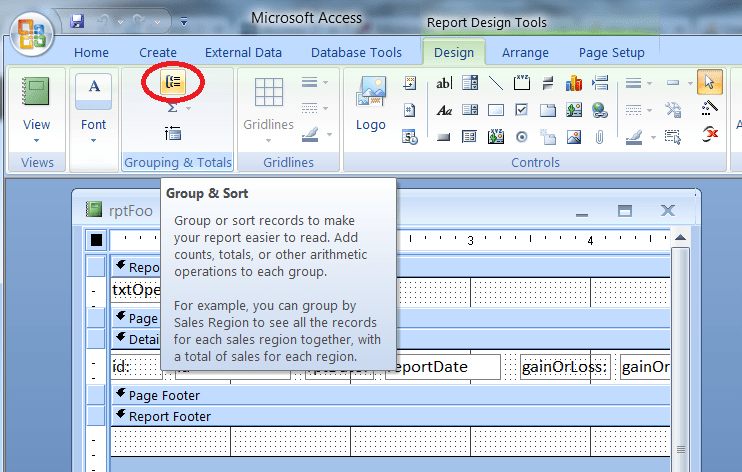Pick the Bound Object Frame control
This screenshot has height=472, width=742.
pyautogui.click(x=495, y=137)
